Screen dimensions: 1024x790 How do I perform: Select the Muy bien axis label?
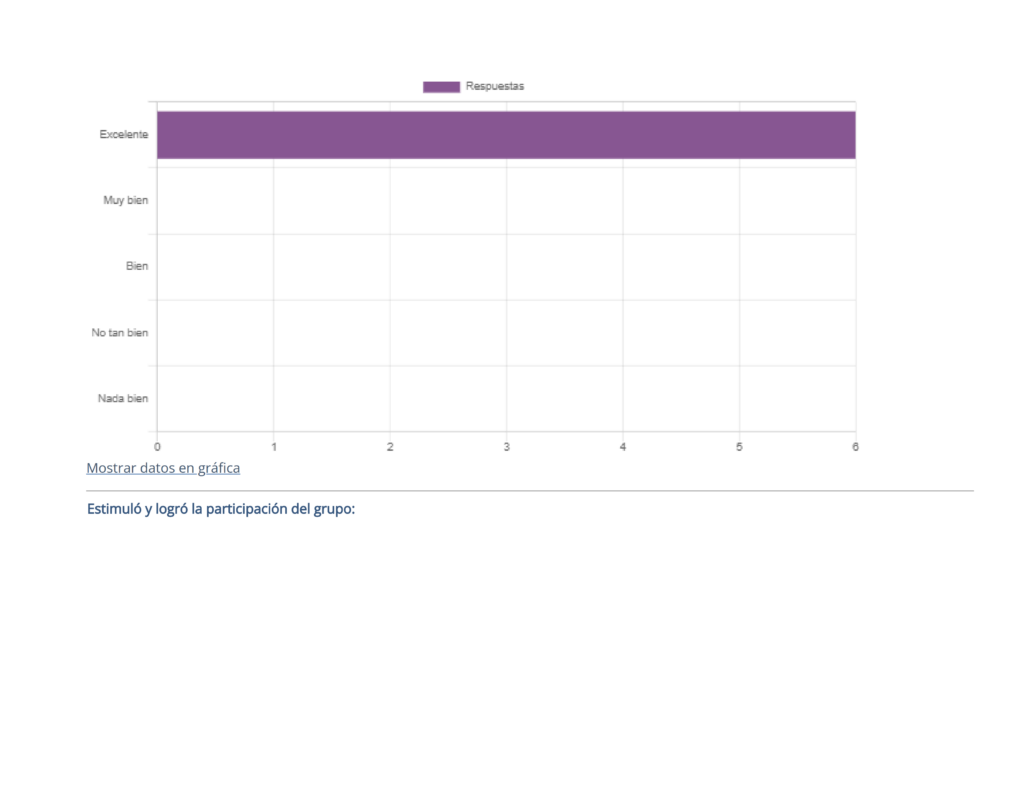[x=126, y=201]
